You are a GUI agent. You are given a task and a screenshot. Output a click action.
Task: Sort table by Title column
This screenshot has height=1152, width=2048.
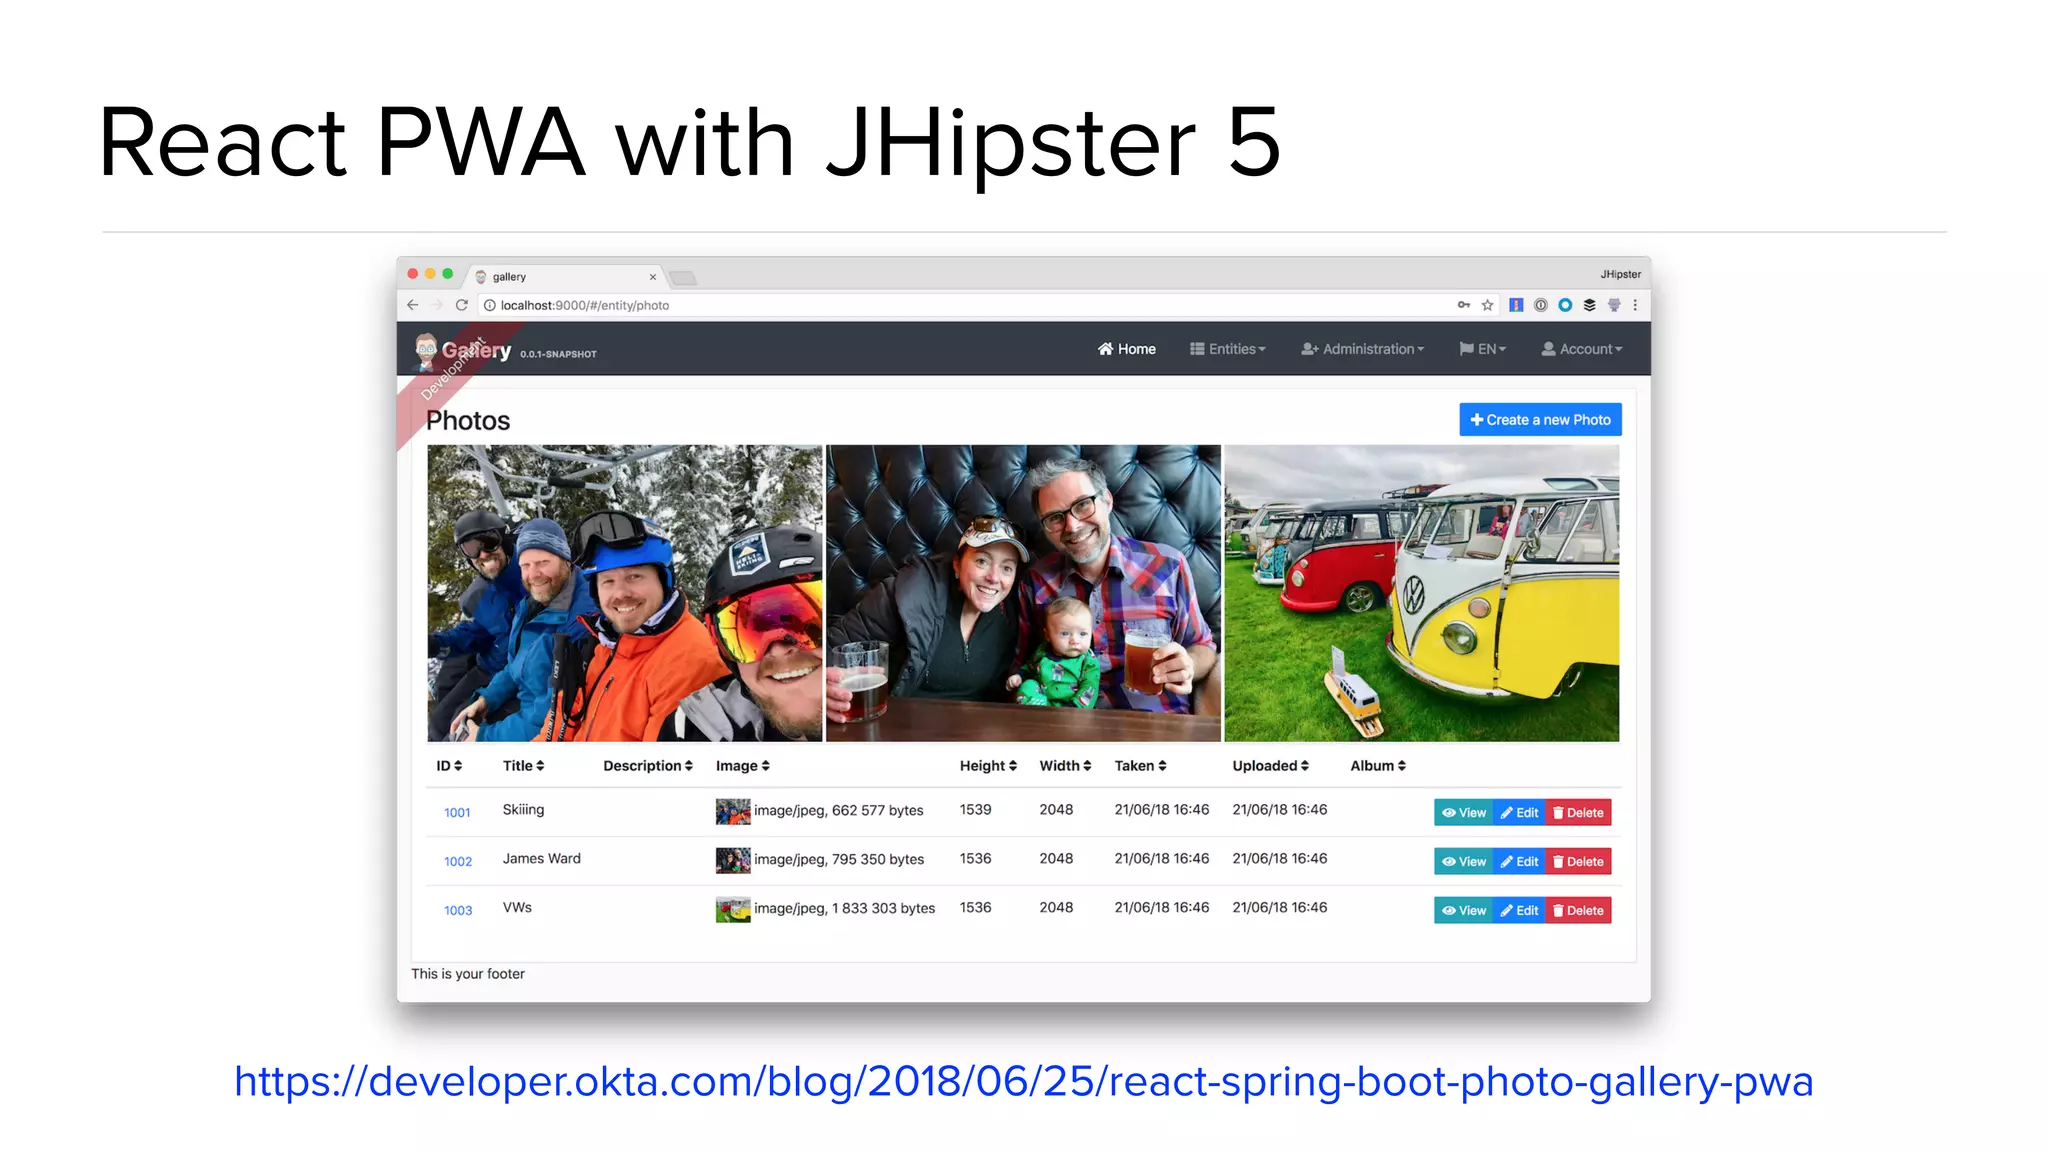pos(524,766)
